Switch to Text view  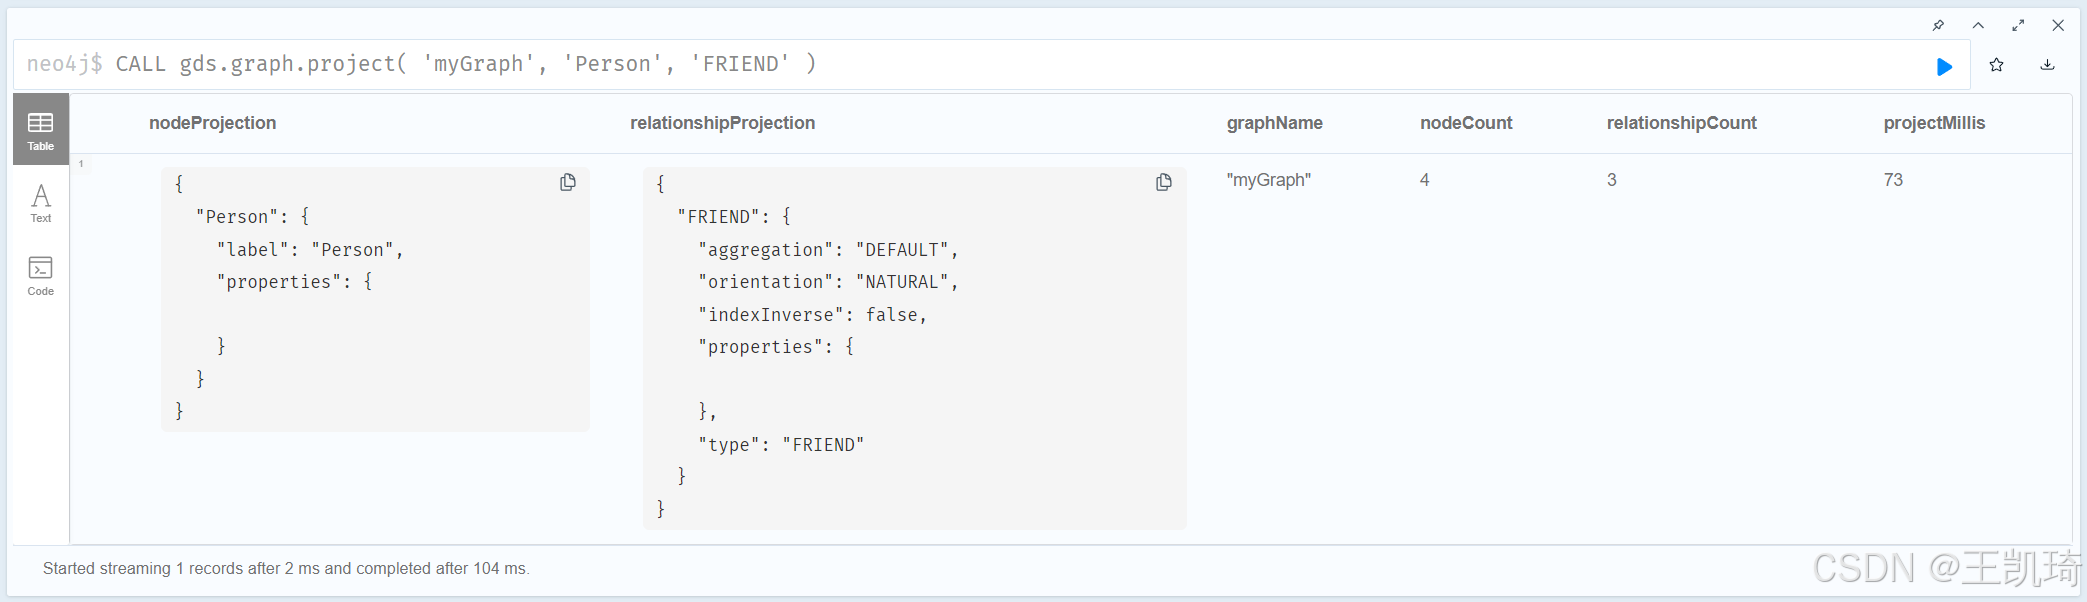point(41,203)
